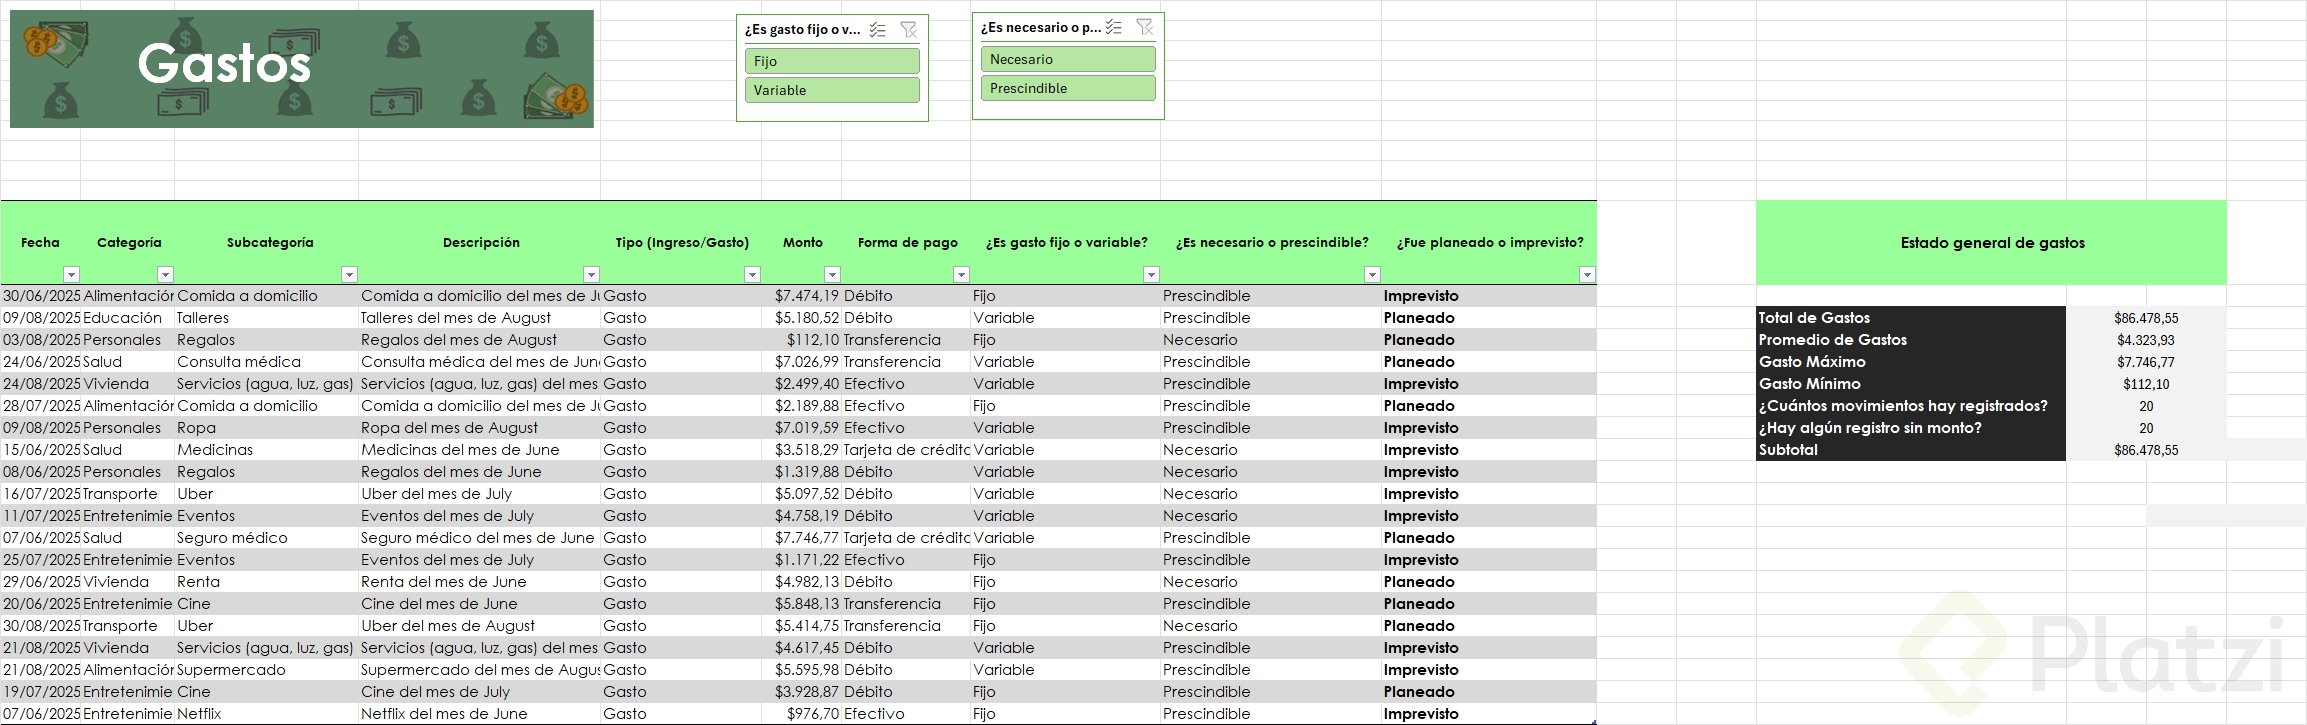This screenshot has height=725, width=2307.
Task: Toggle multi-select in the necesario slicer
Action: point(1113,28)
